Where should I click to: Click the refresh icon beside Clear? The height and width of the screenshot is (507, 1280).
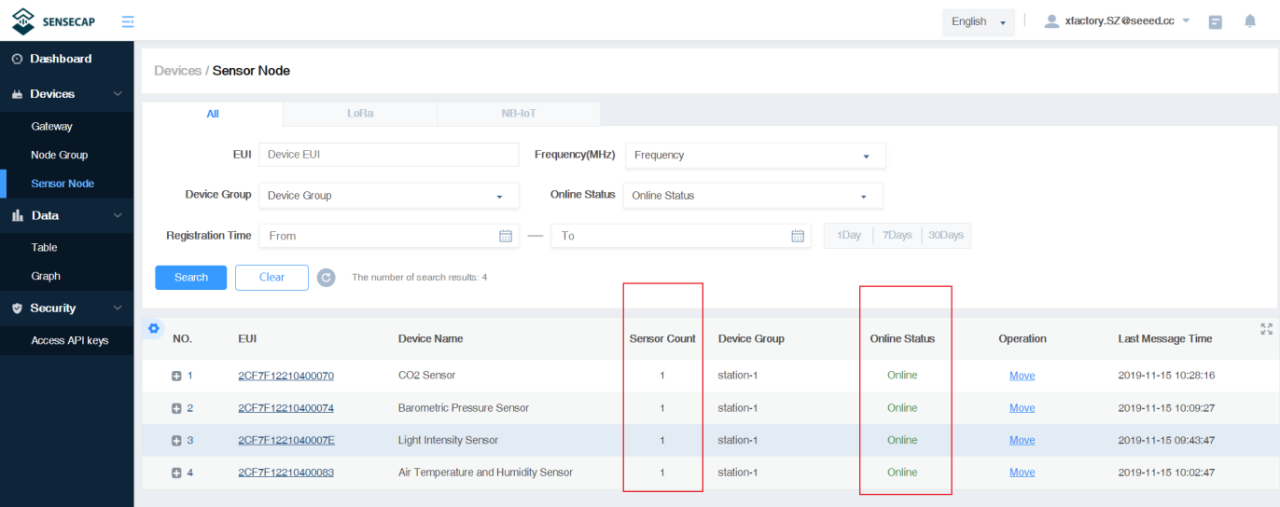tap(326, 277)
